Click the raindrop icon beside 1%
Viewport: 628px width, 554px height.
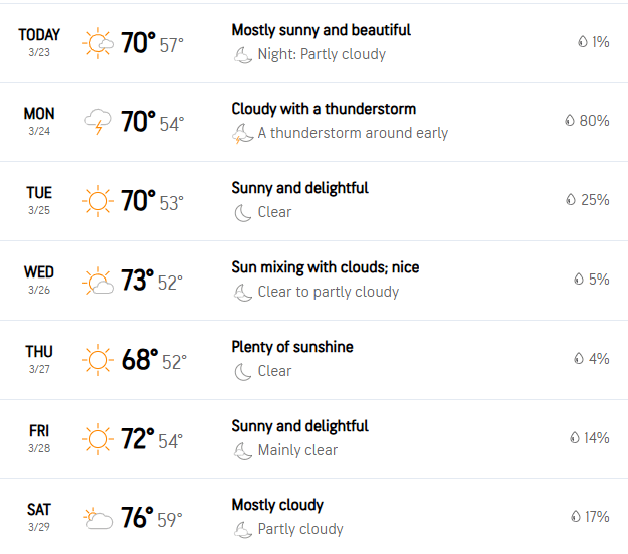tap(583, 41)
